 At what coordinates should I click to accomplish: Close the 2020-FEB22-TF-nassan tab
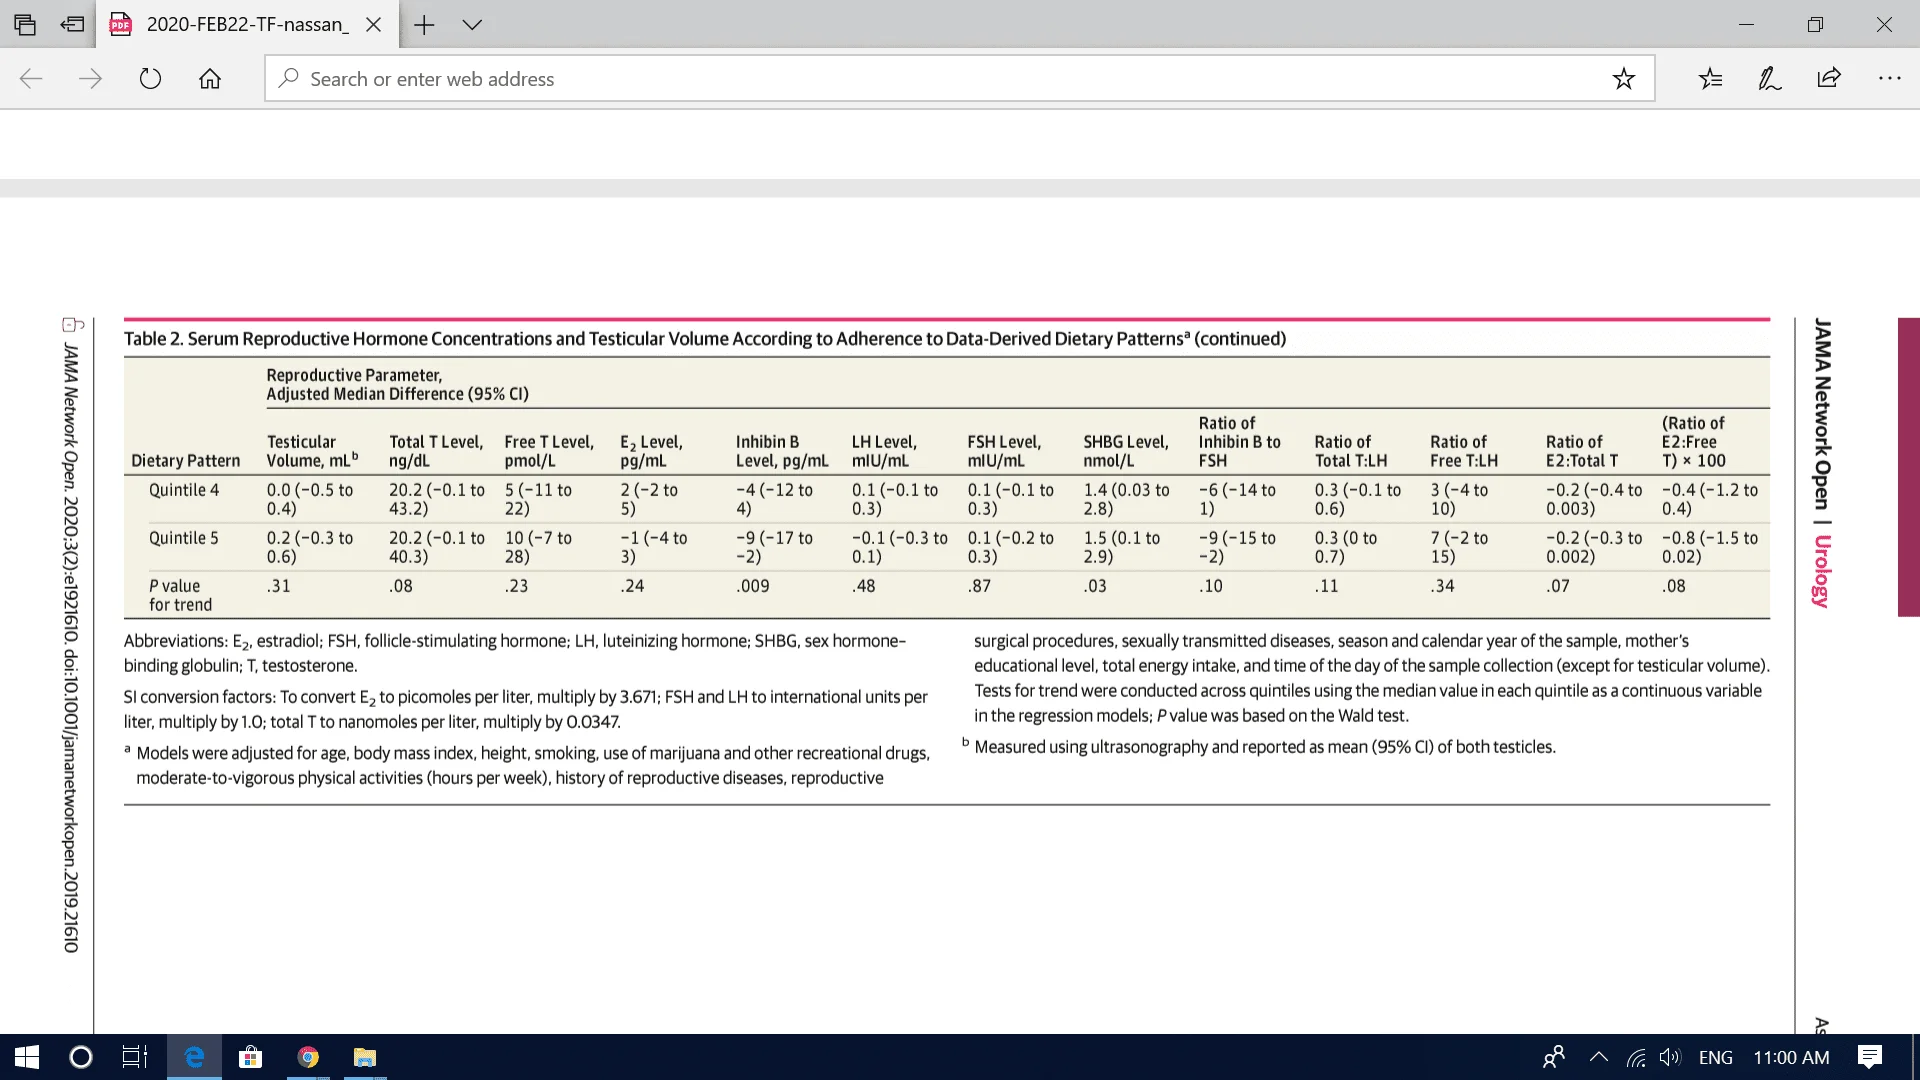pyautogui.click(x=374, y=25)
